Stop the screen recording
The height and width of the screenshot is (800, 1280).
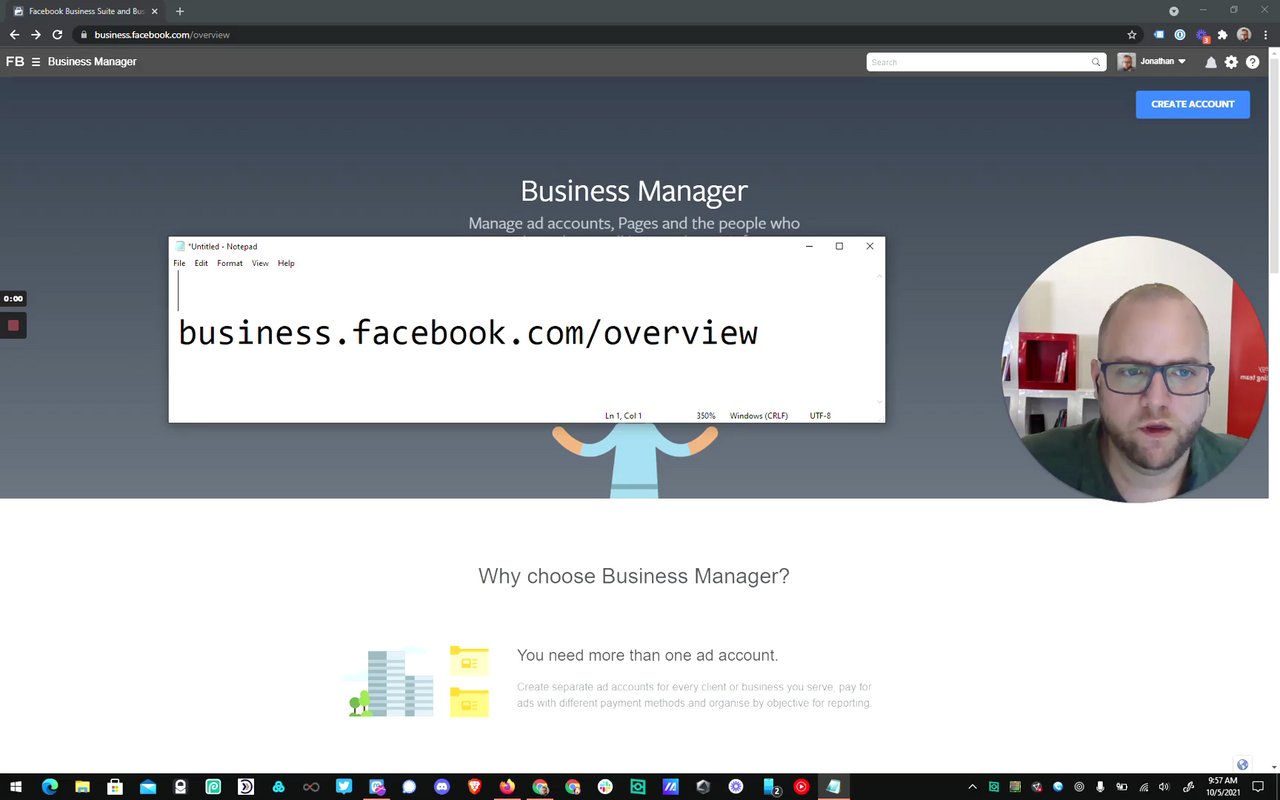click(13, 325)
